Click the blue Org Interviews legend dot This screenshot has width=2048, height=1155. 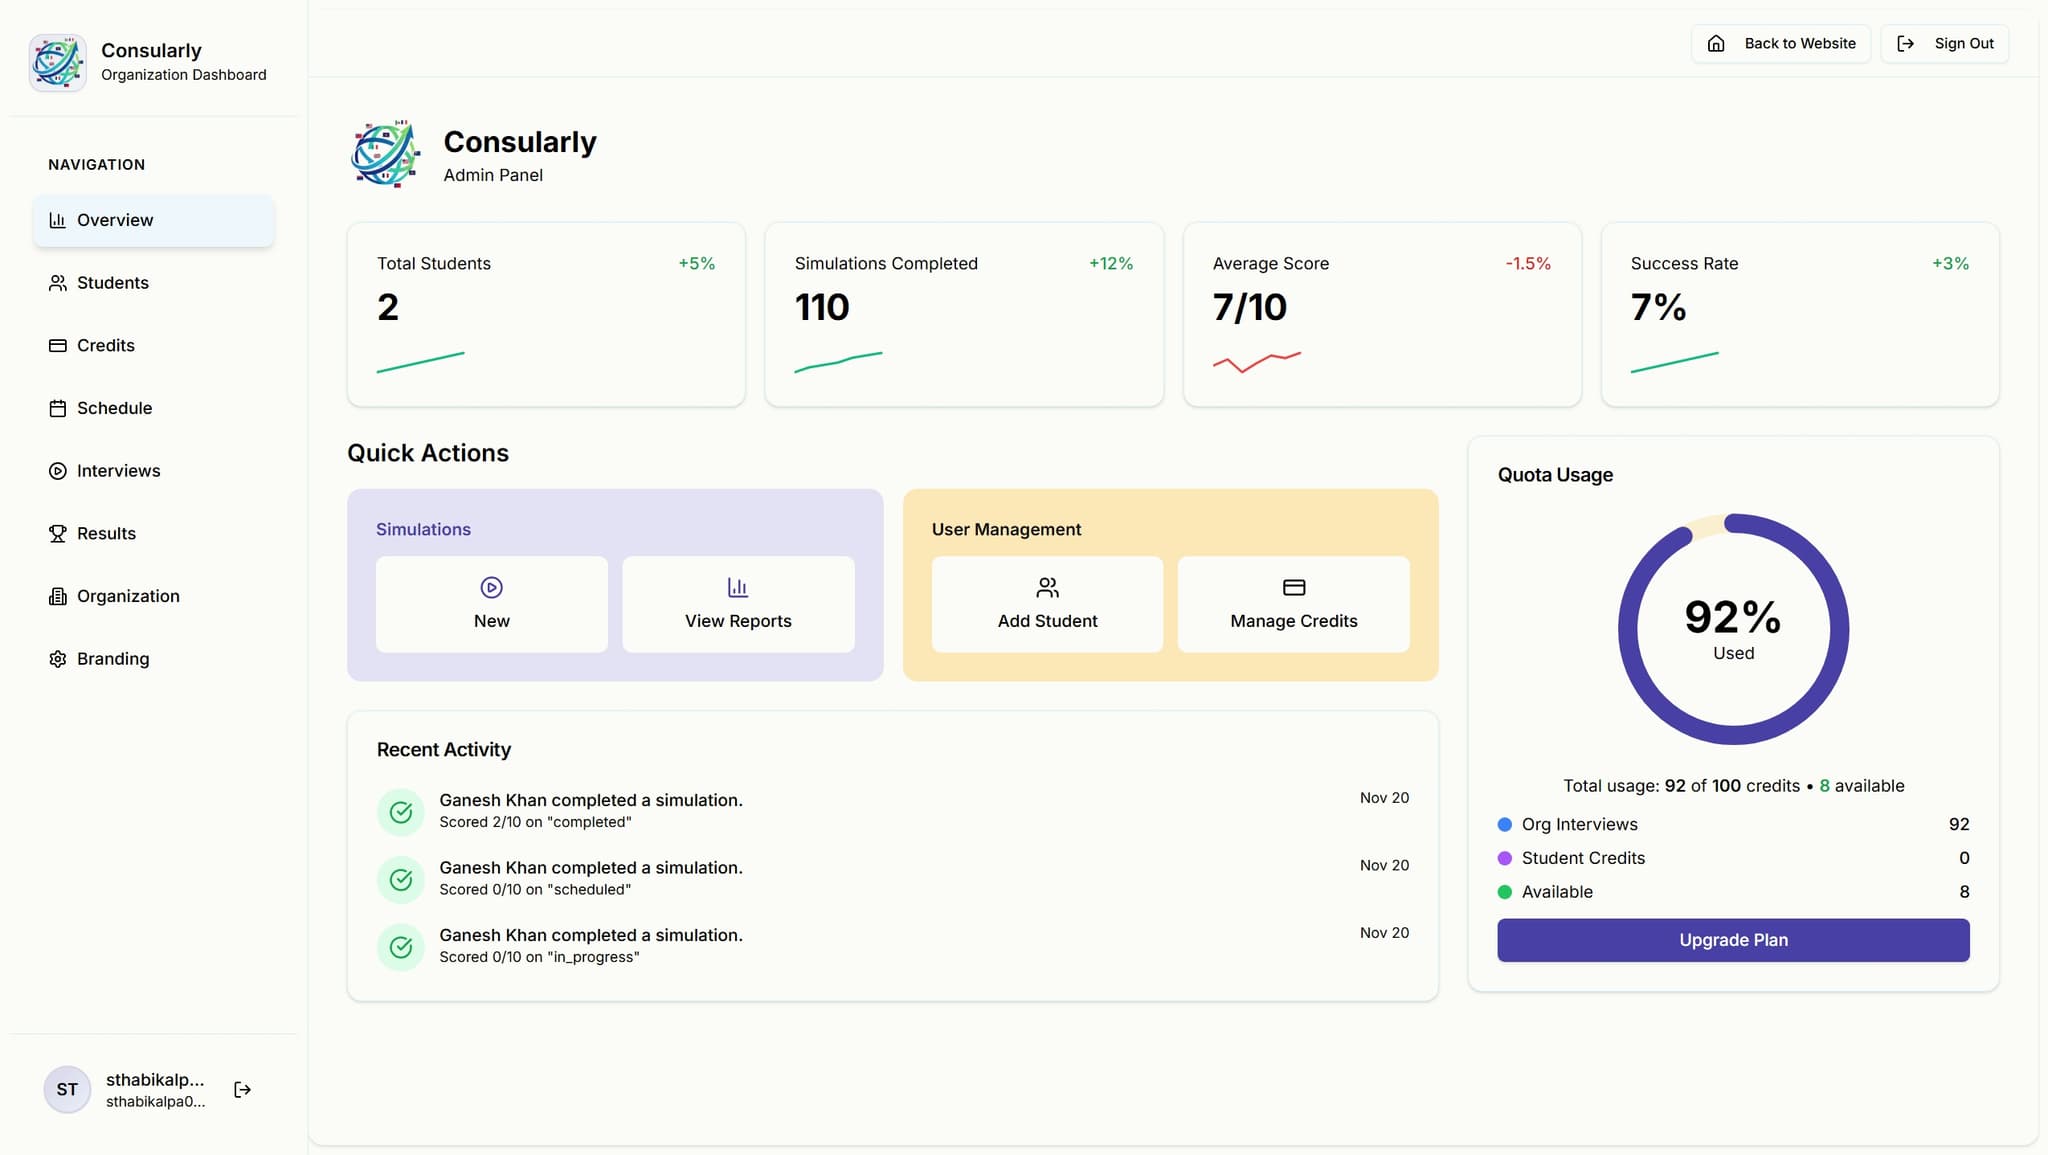pos(1504,825)
